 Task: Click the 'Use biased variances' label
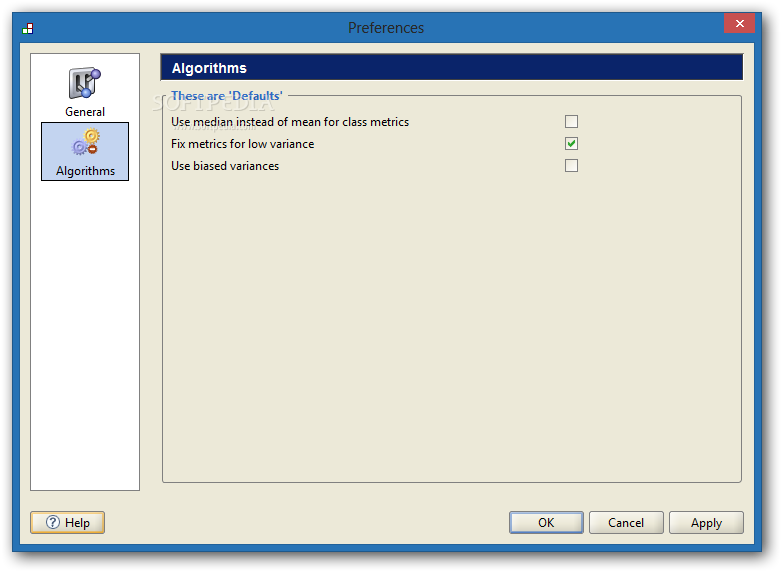[x=225, y=166]
